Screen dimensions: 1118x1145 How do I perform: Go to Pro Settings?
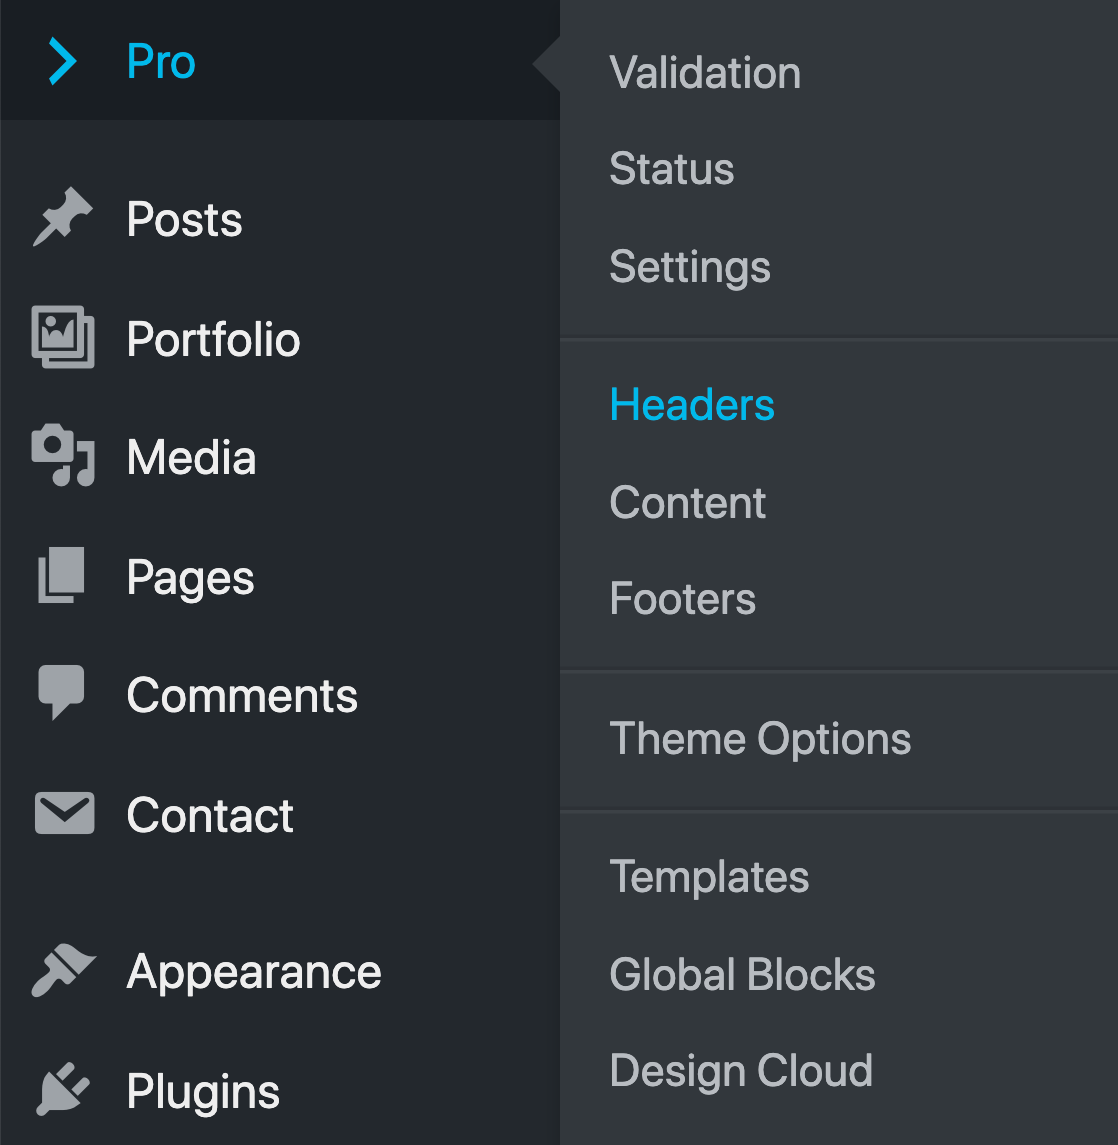click(689, 267)
